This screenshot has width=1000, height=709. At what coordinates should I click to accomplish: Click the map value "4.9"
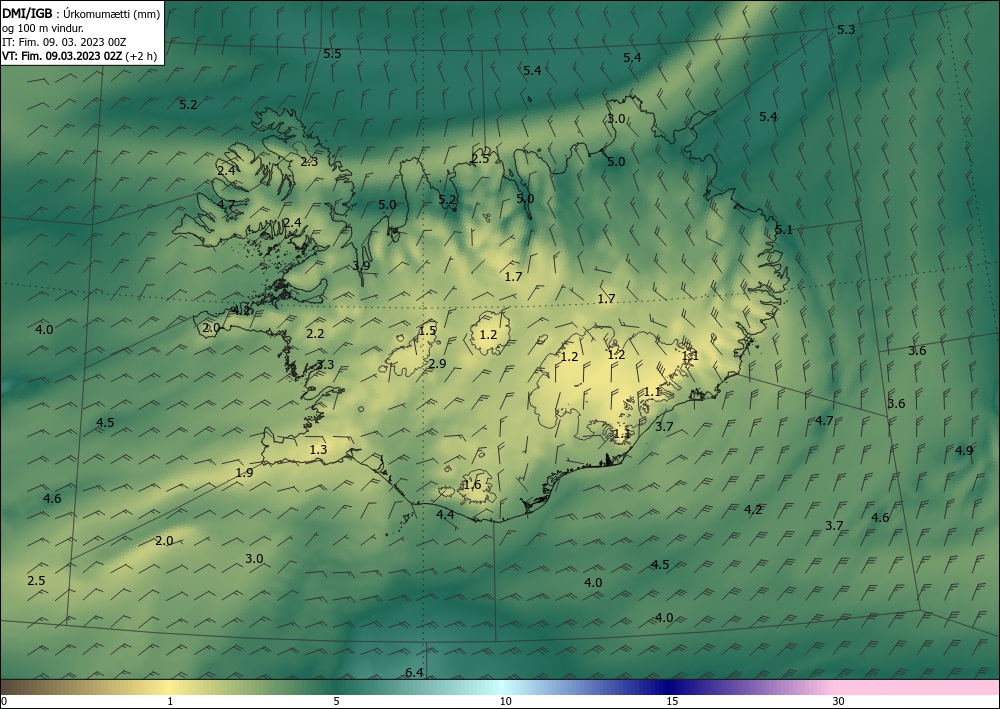[964, 450]
